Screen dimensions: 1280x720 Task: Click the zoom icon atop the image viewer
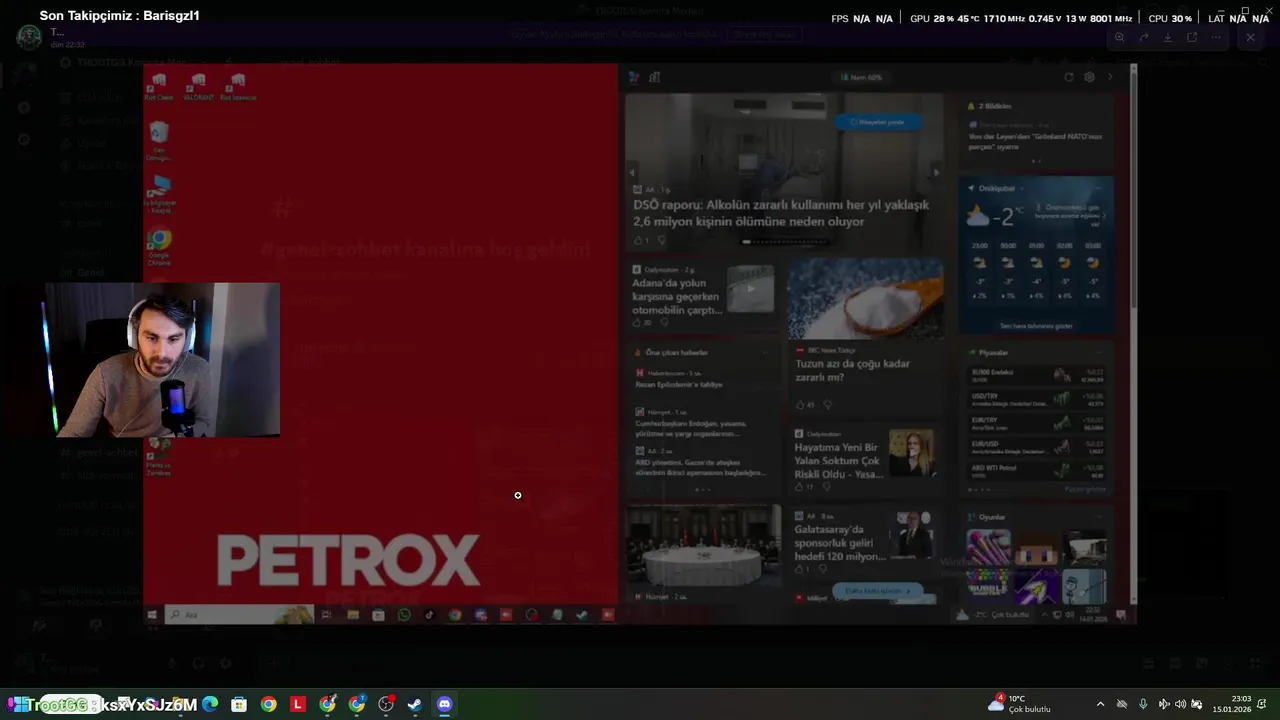[1119, 37]
